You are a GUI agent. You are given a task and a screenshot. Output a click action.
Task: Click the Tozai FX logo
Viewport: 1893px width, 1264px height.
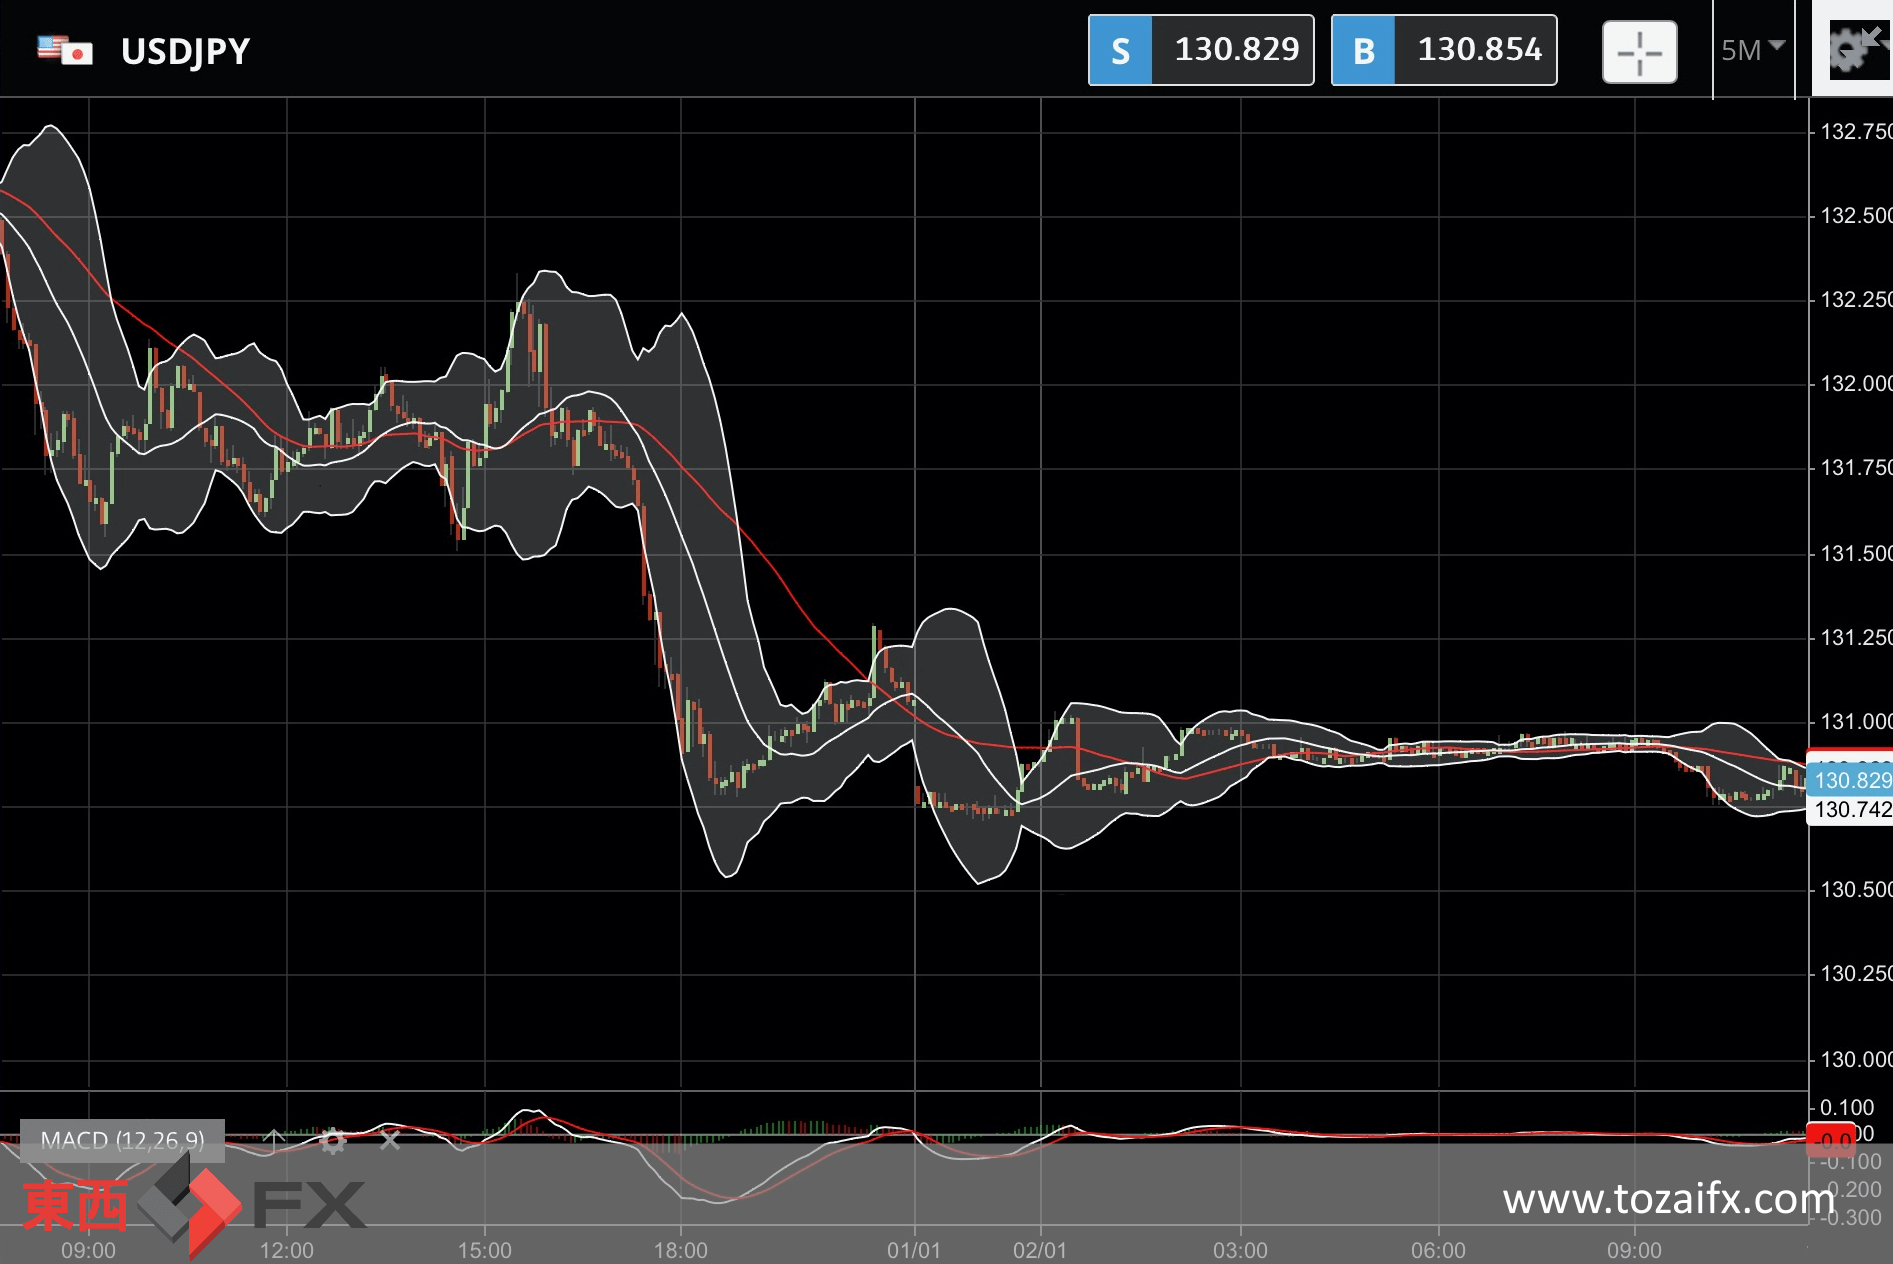coord(195,1204)
